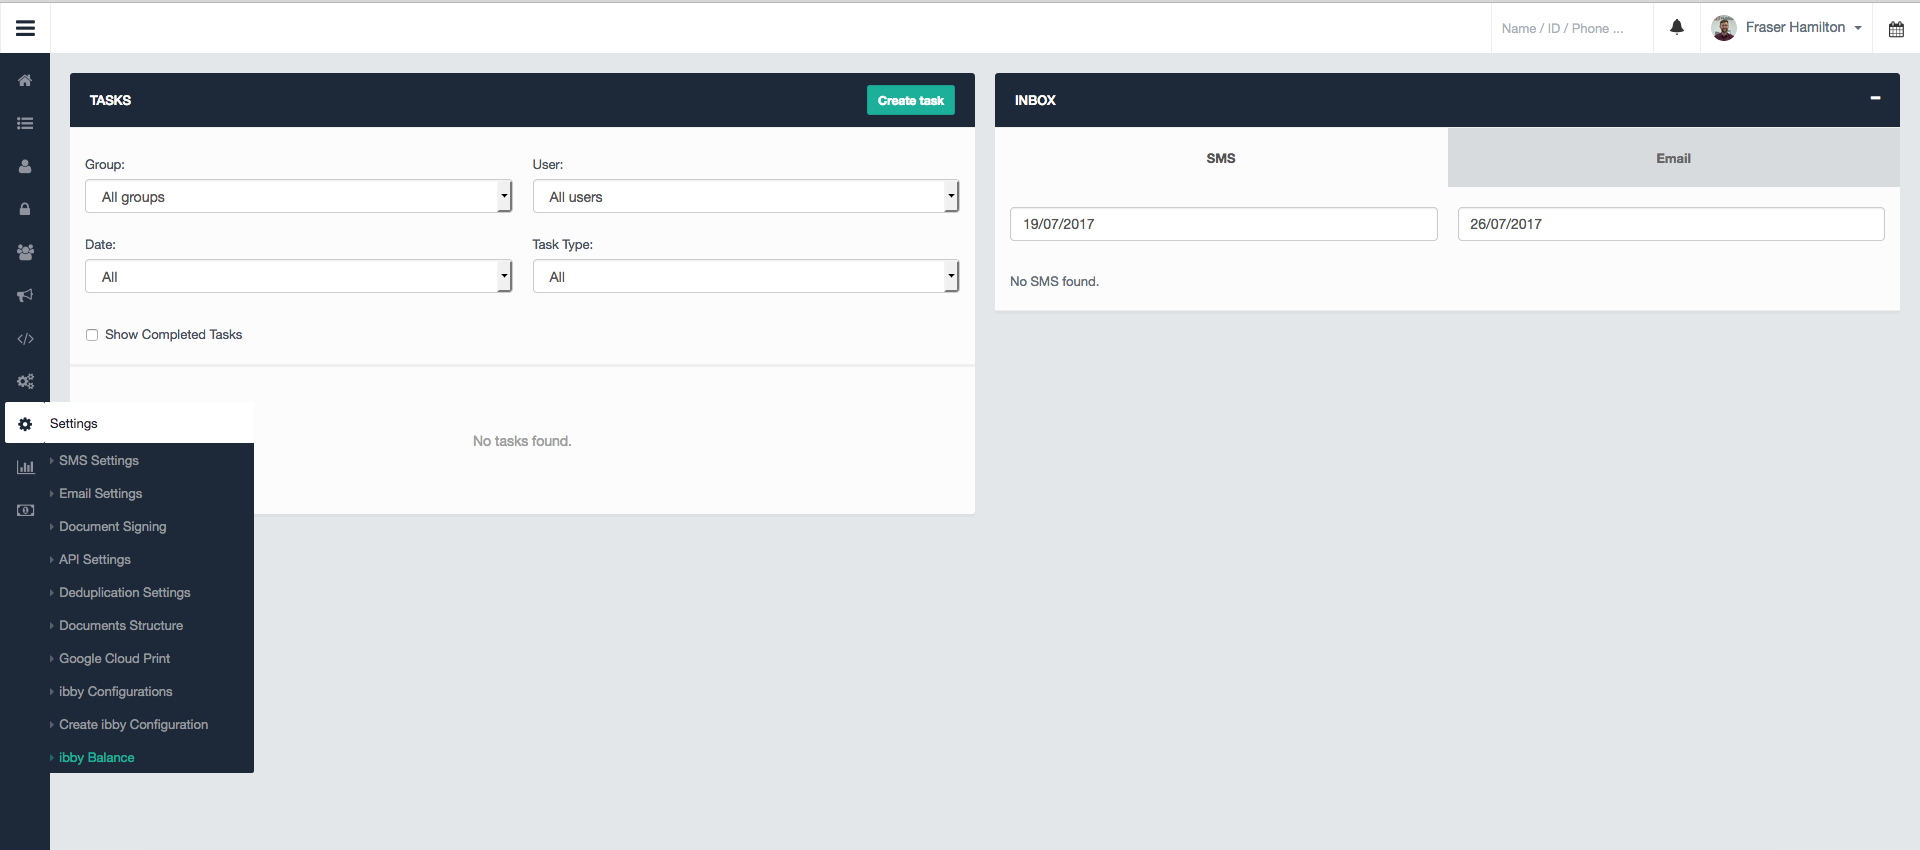Click the 19/07/2017 start date field
The width and height of the screenshot is (1920, 850).
pos(1223,224)
